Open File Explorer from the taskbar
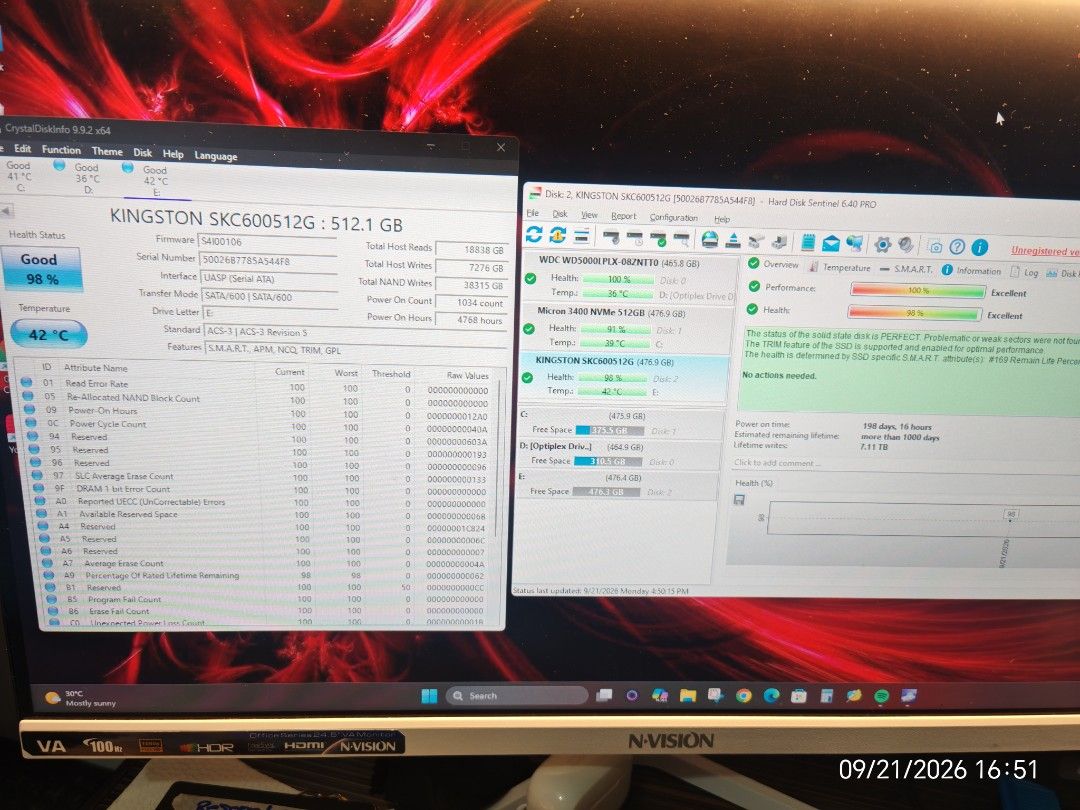 point(687,696)
